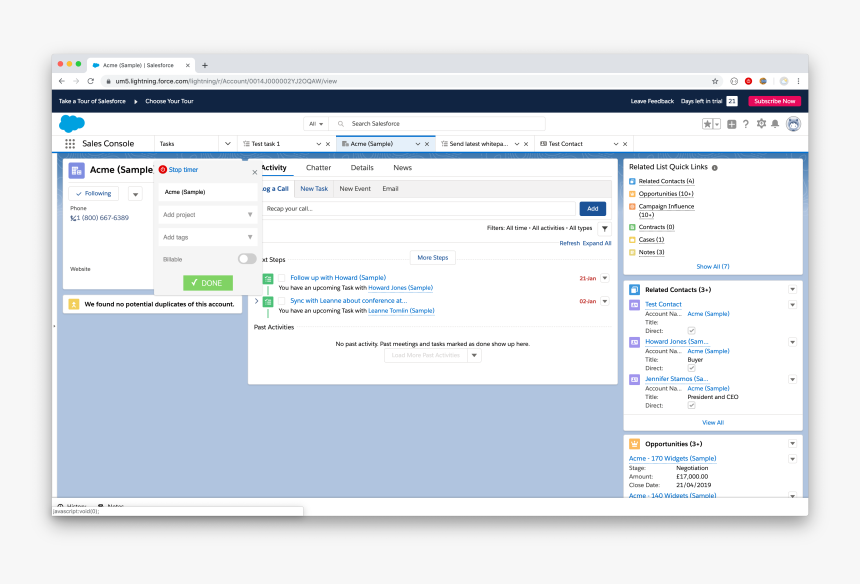This screenshot has width=860, height=584.
Task: Open the Salesforce Help question mark
Action: [x=746, y=124]
